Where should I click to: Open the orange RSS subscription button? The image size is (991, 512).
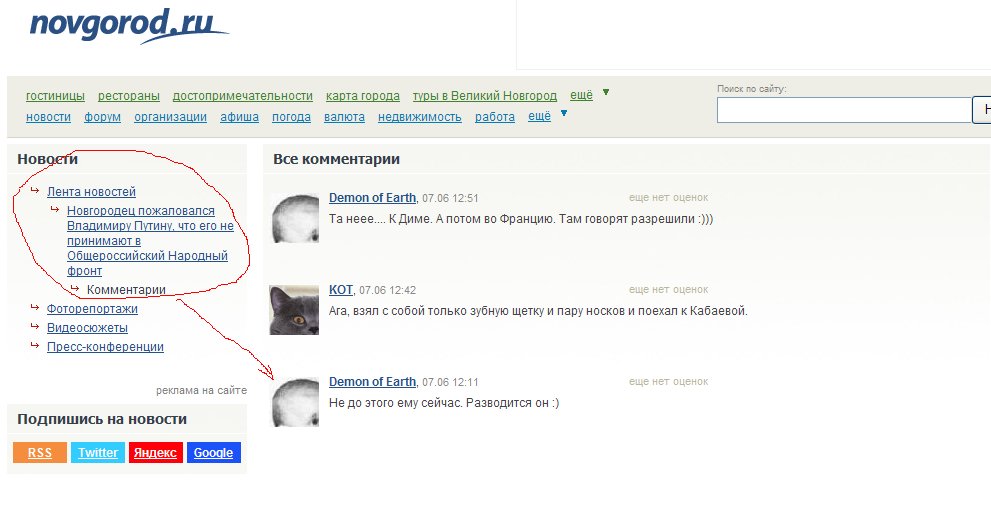click(40, 453)
